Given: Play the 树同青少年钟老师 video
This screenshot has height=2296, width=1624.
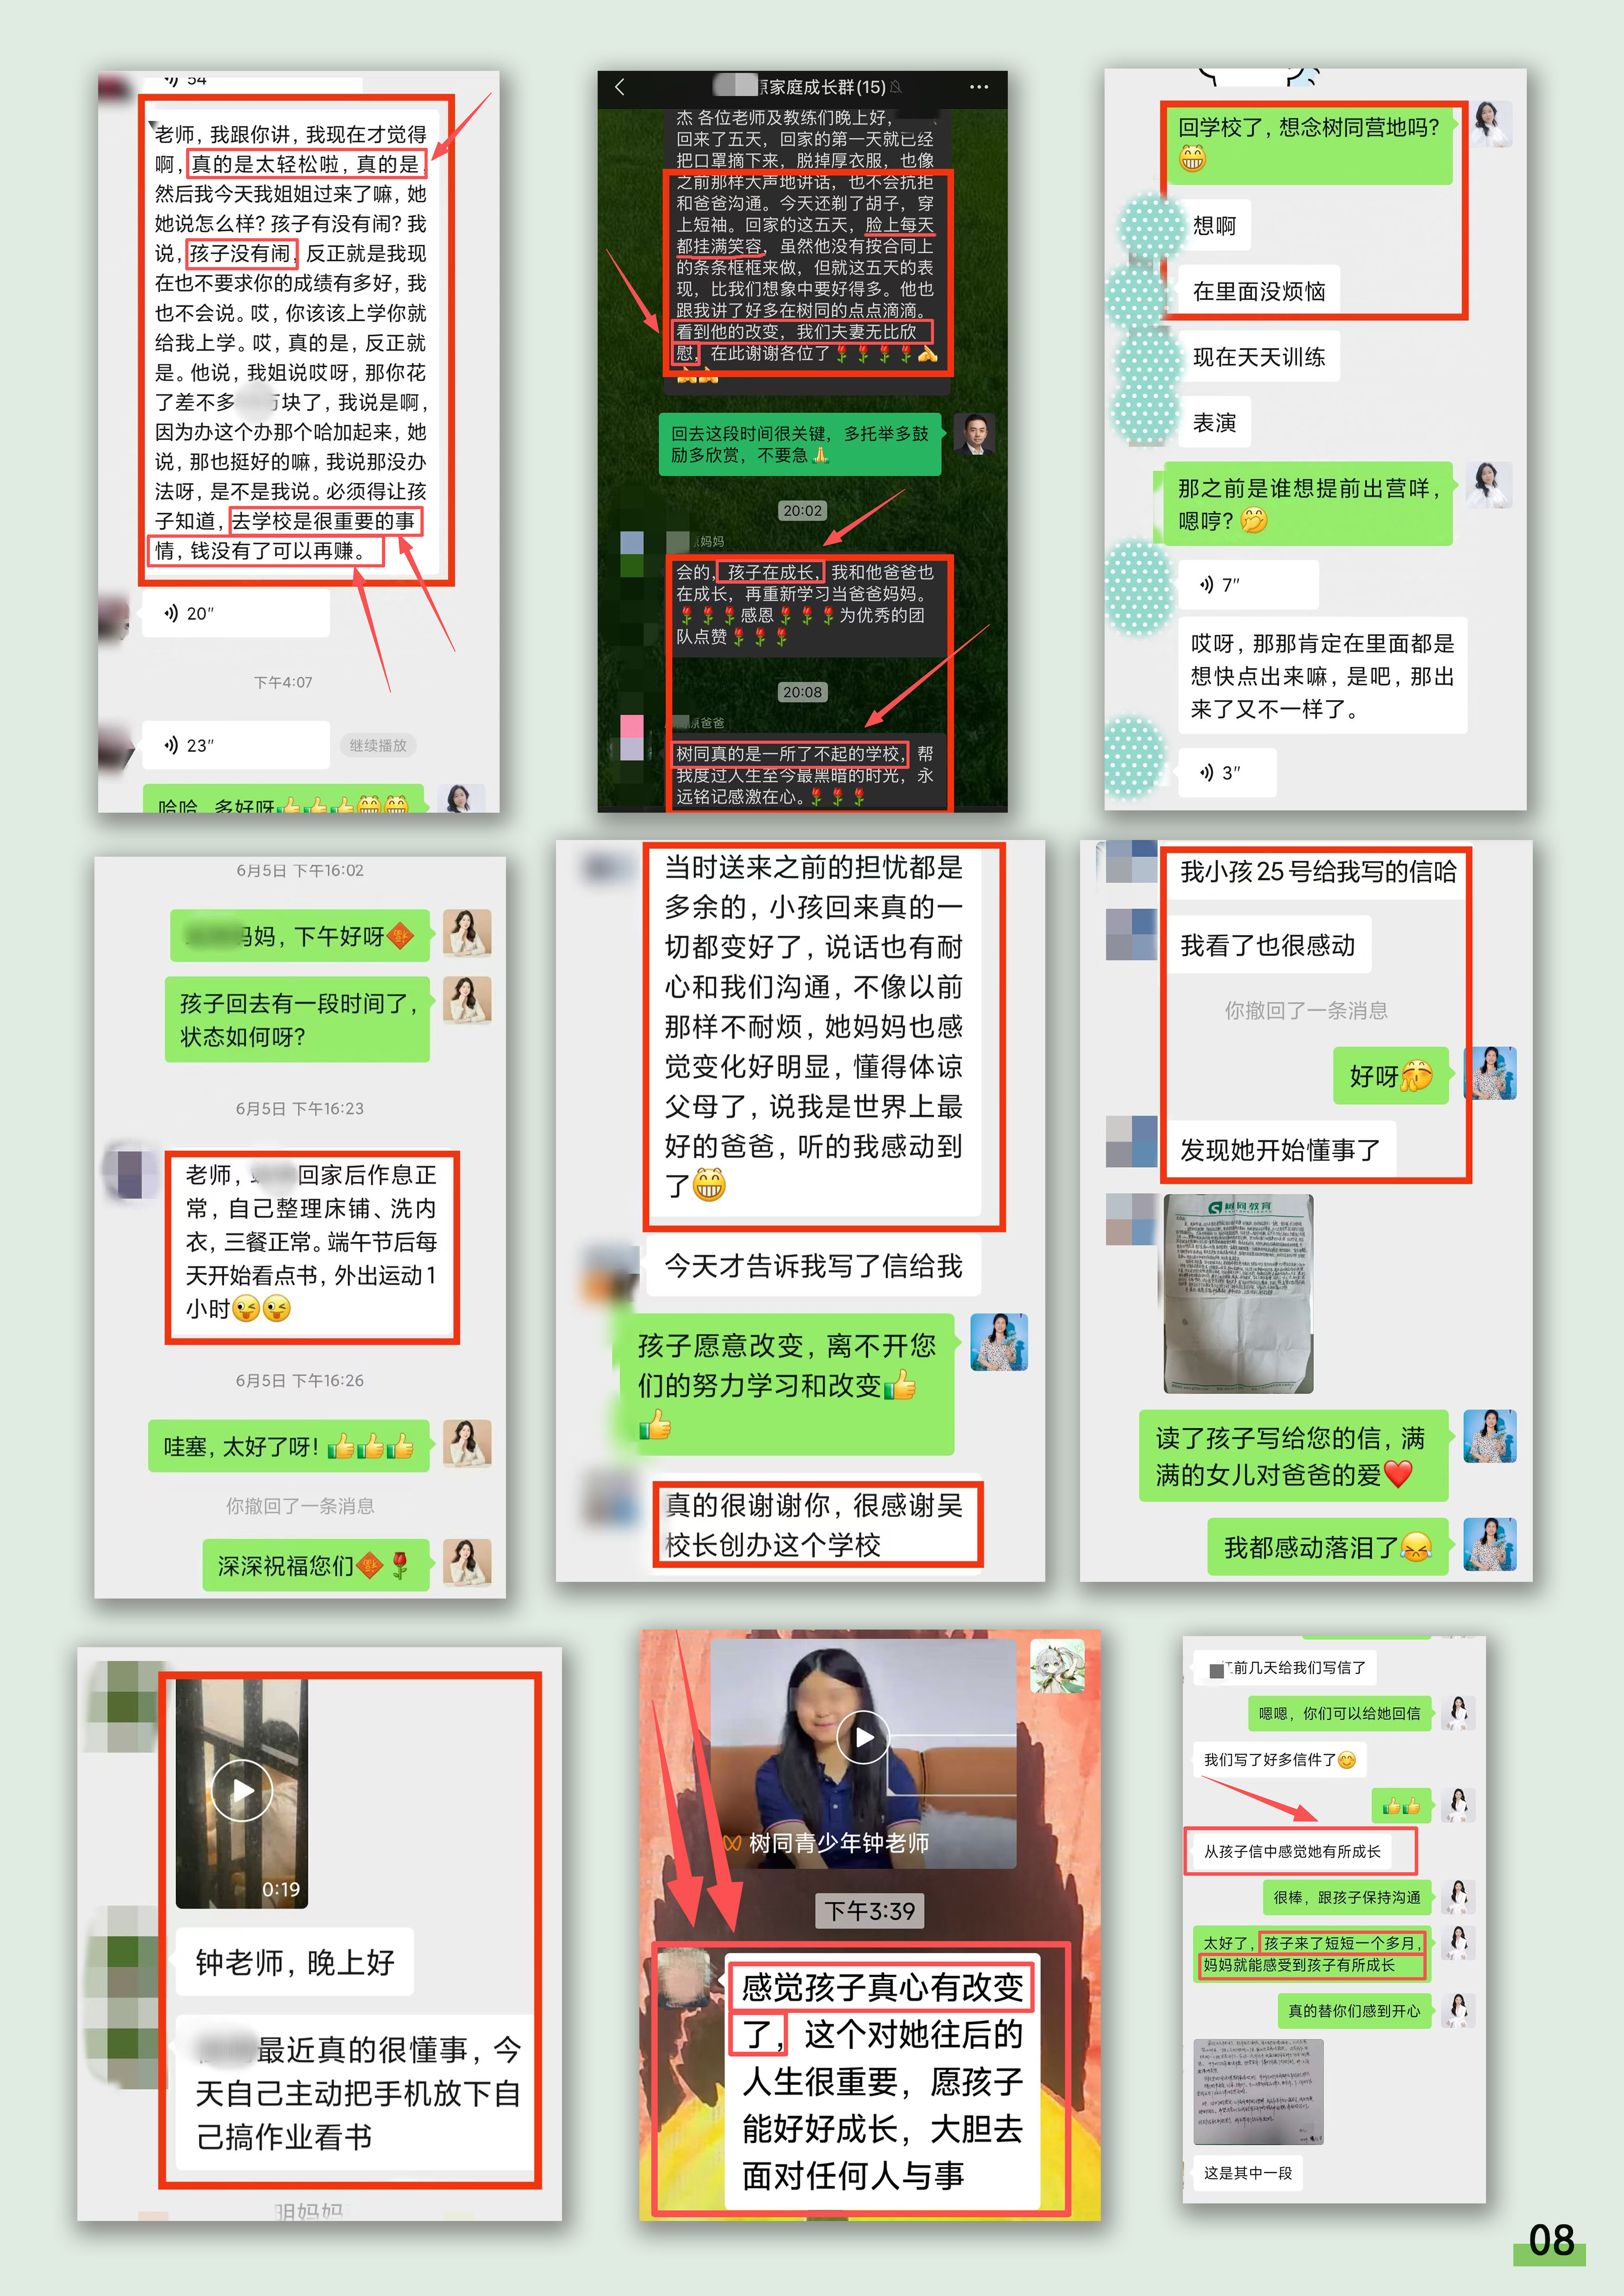Looking at the screenshot, I should coord(863,1737).
